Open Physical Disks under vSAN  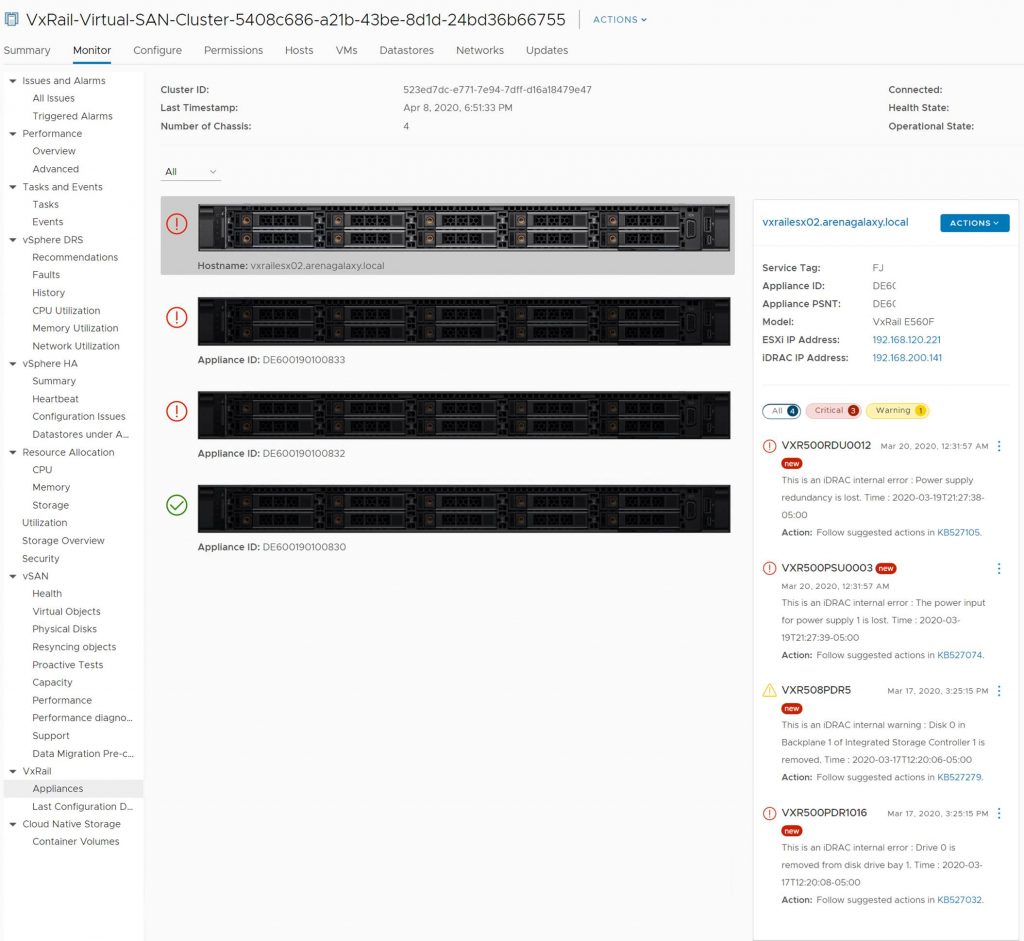[x=65, y=629]
